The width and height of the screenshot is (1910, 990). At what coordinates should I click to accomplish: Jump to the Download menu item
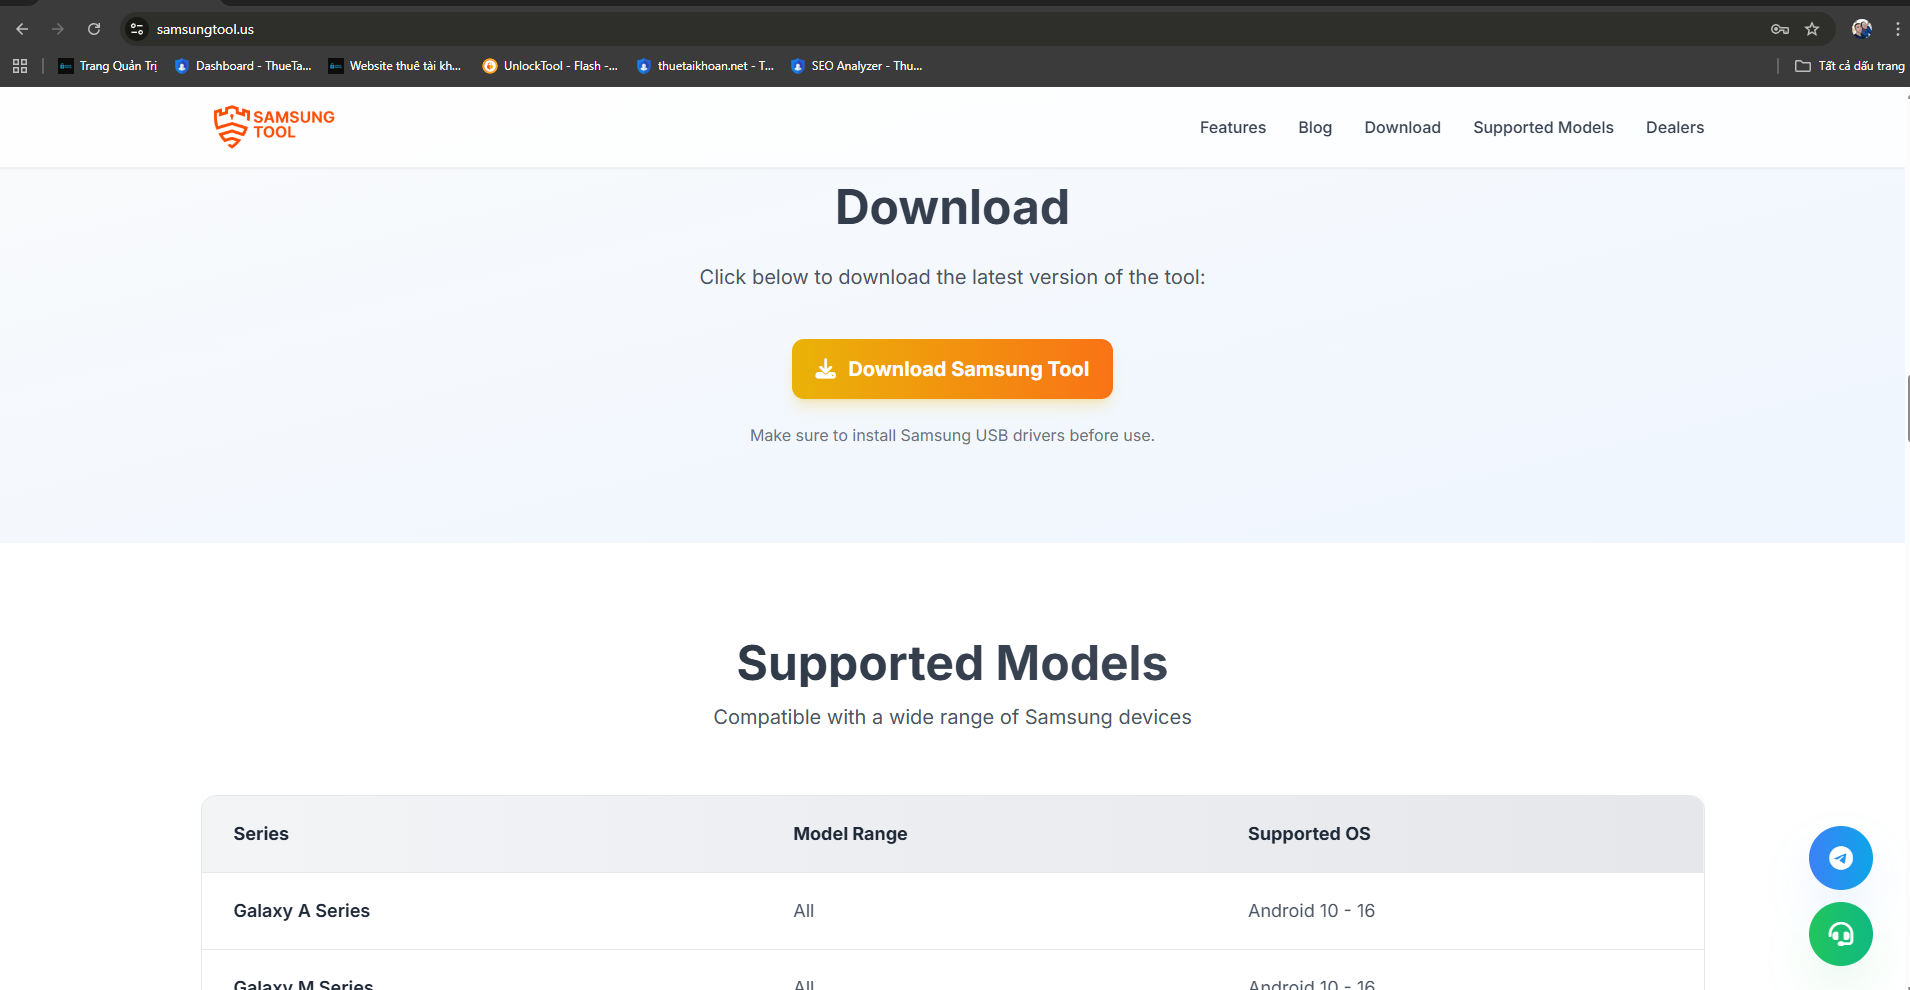(1402, 127)
